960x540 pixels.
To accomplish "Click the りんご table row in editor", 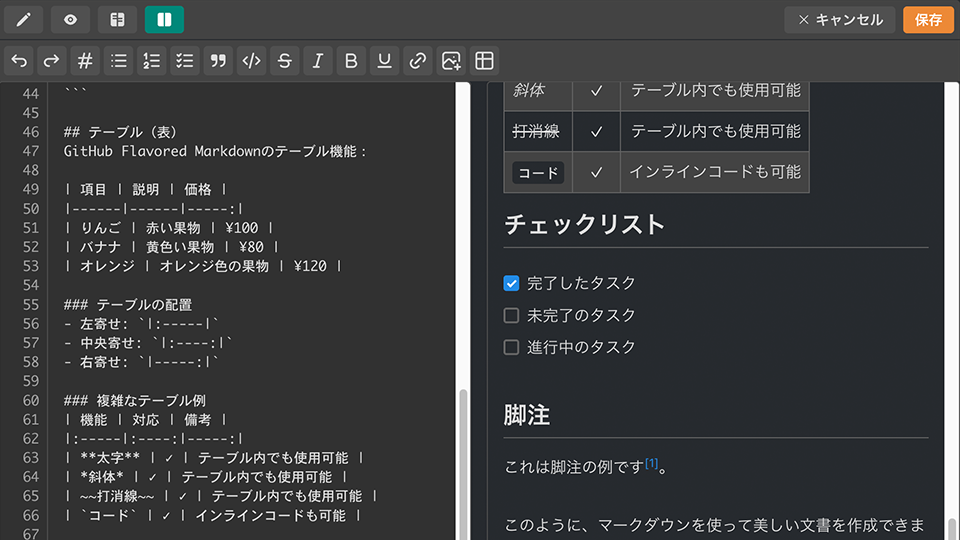I will (168, 228).
